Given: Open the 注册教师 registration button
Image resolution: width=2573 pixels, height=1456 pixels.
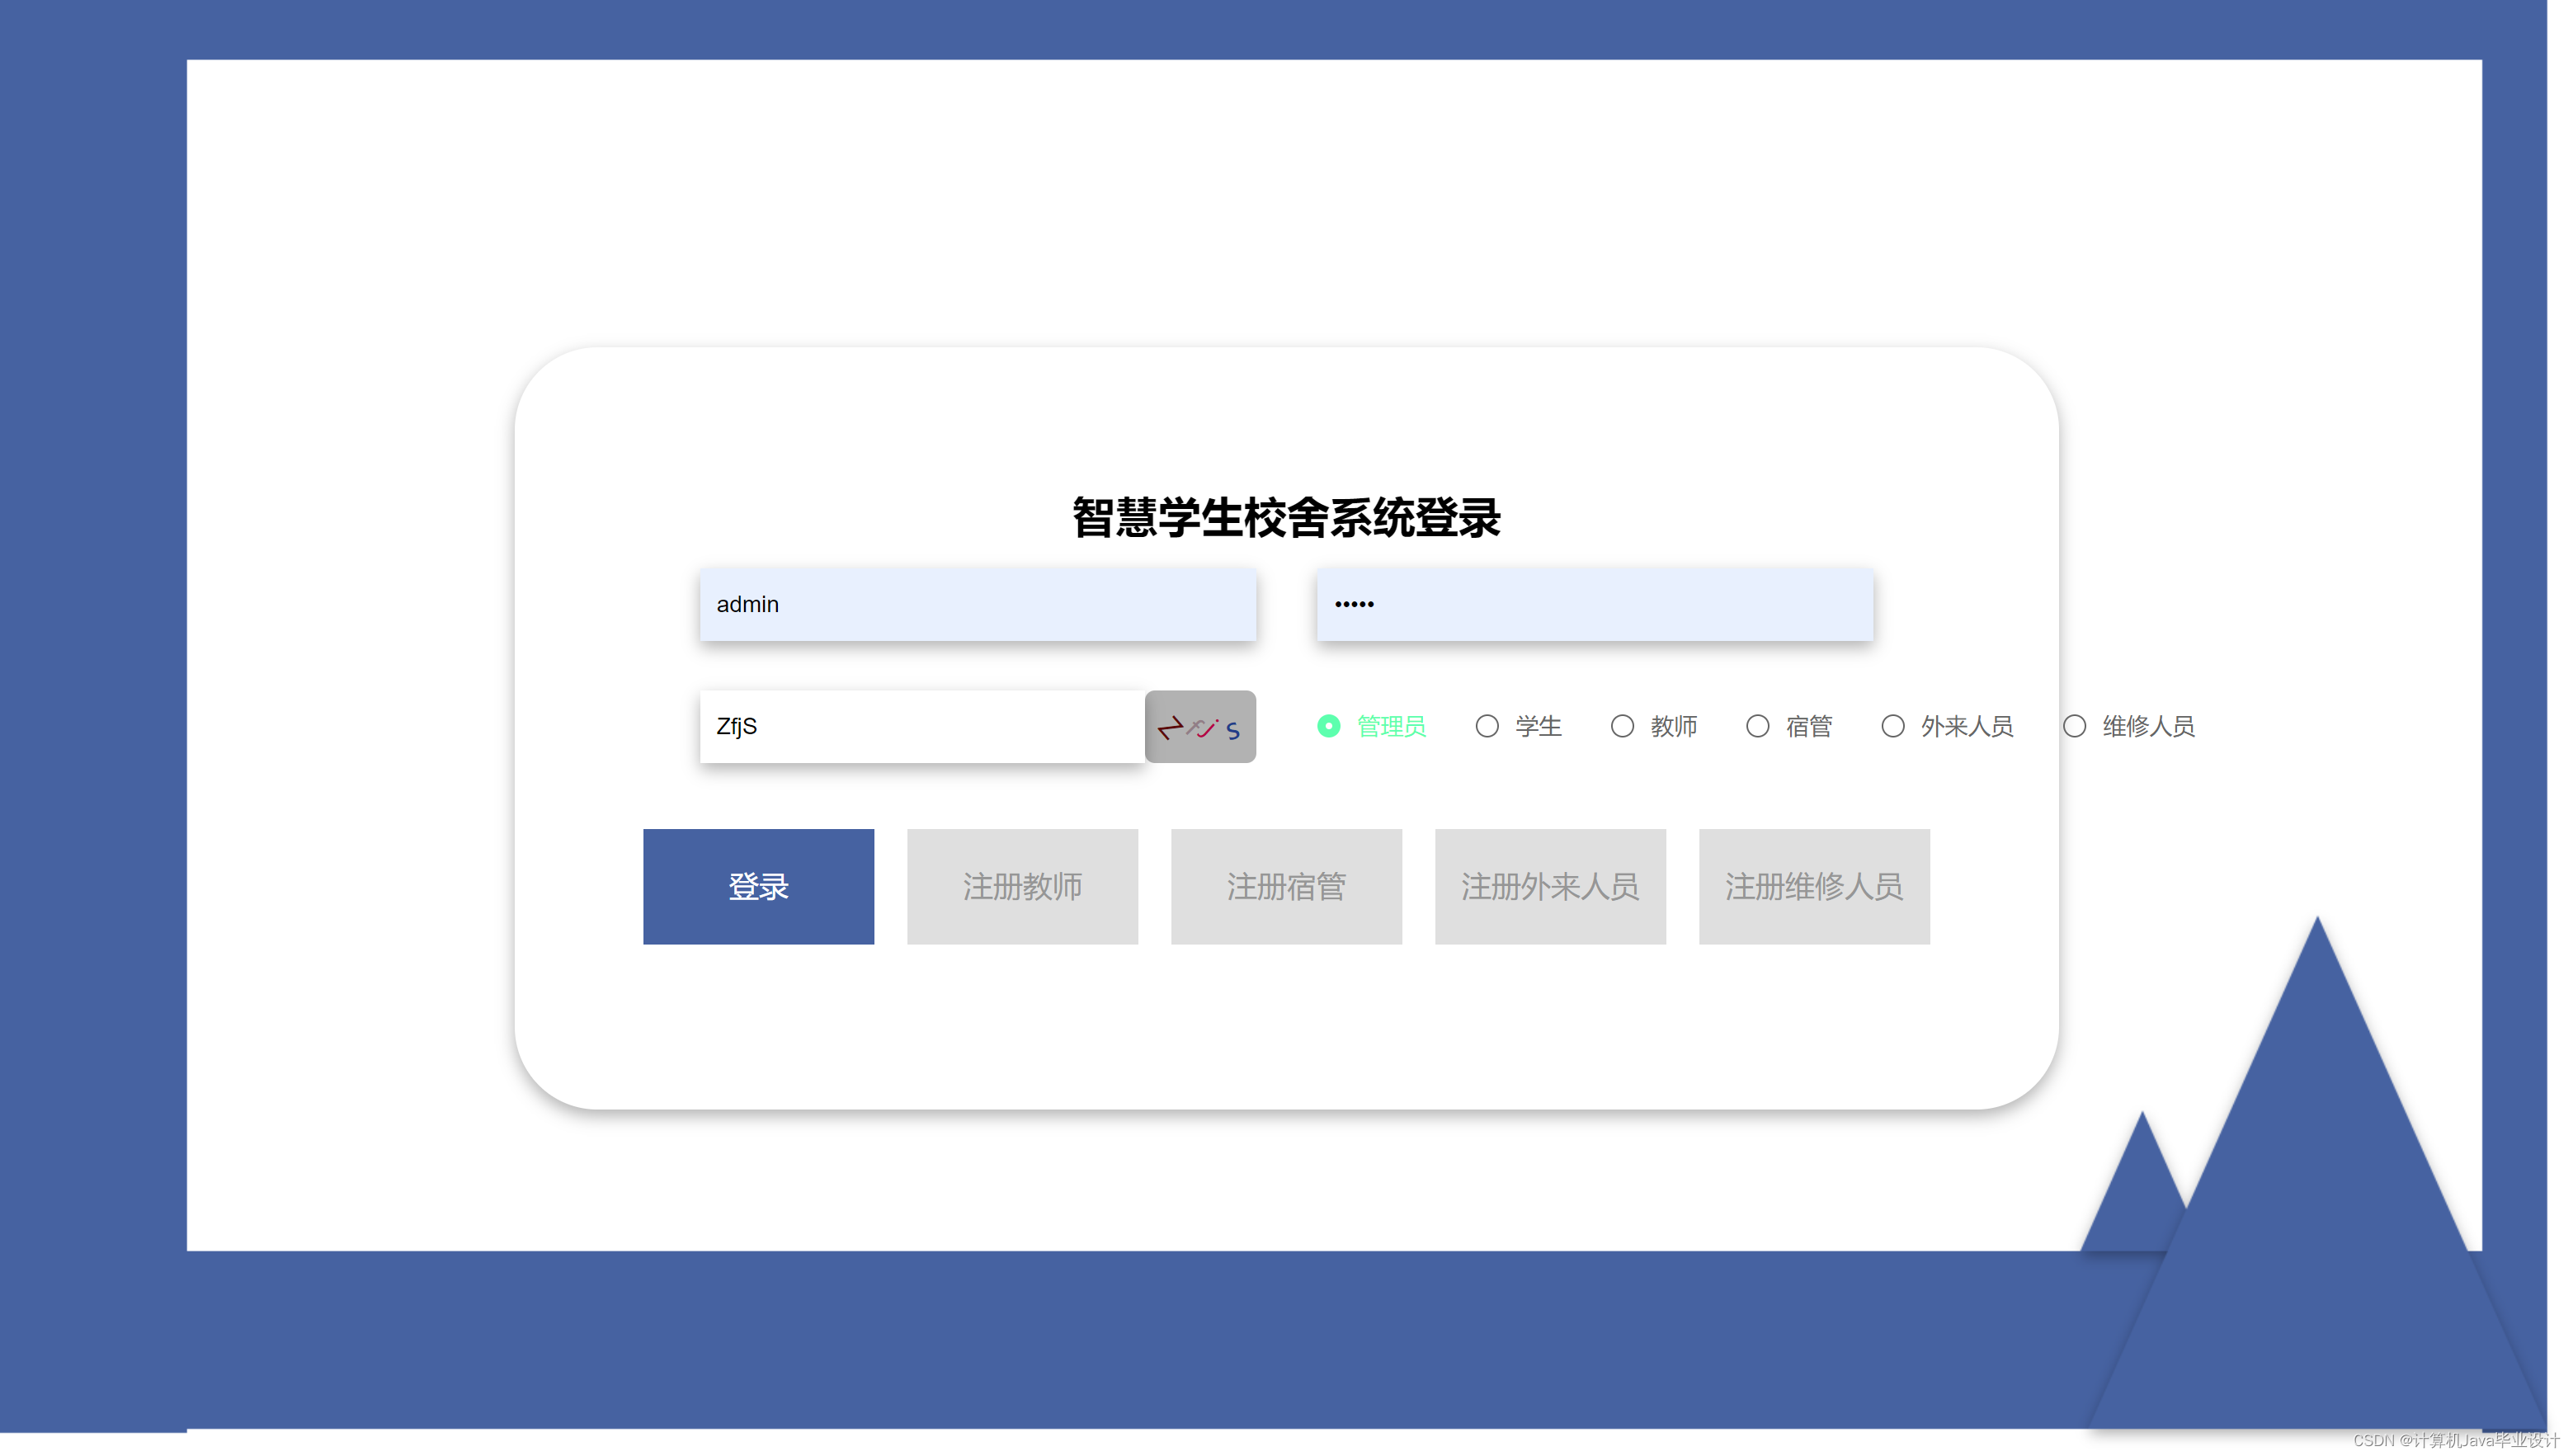Looking at the screenshot, I should (1021, 887).
